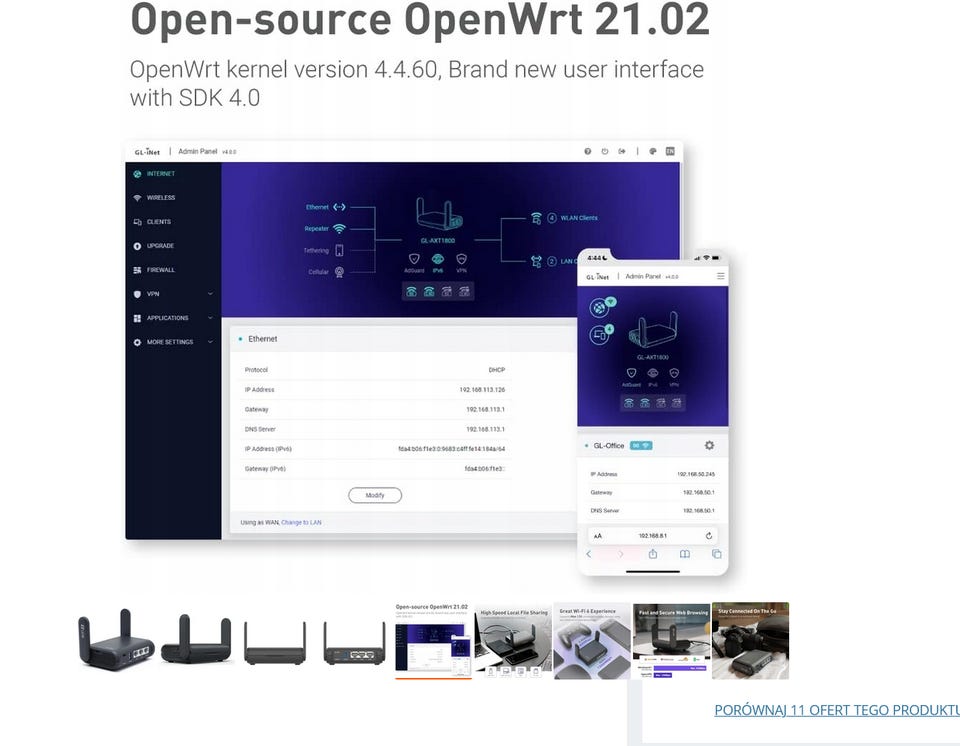
Task: Open UPGRADE in the admin panel sidebar
Action: pos(160,246)
